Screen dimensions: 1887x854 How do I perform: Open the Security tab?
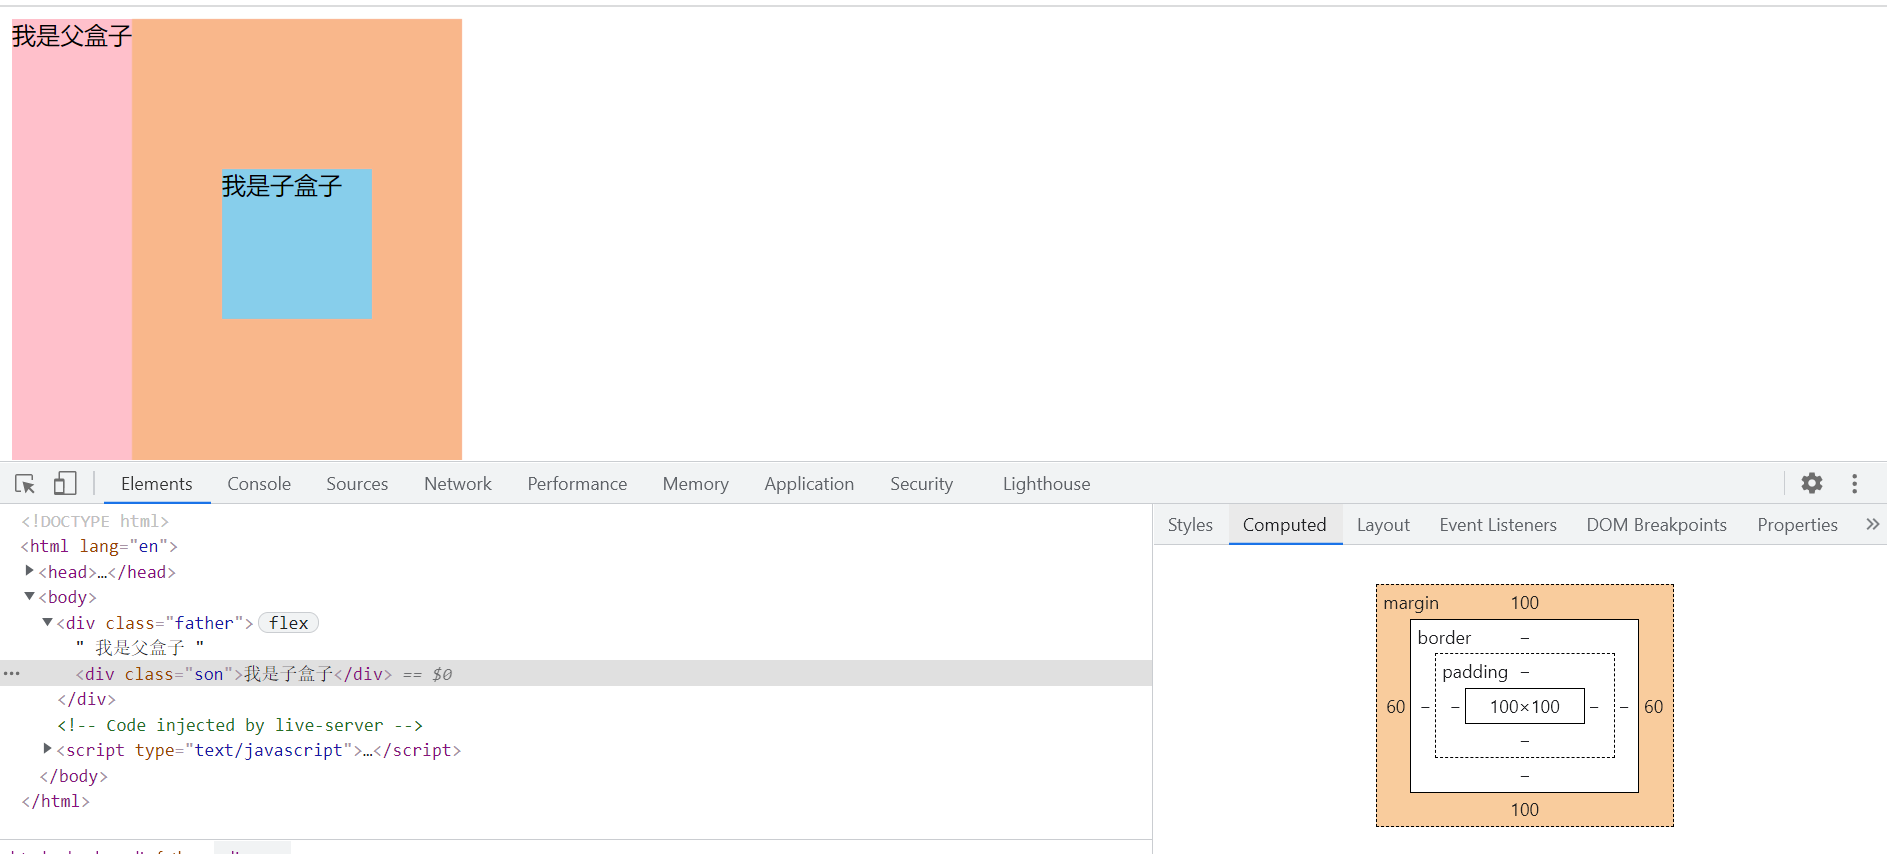(x=922, y=484)
